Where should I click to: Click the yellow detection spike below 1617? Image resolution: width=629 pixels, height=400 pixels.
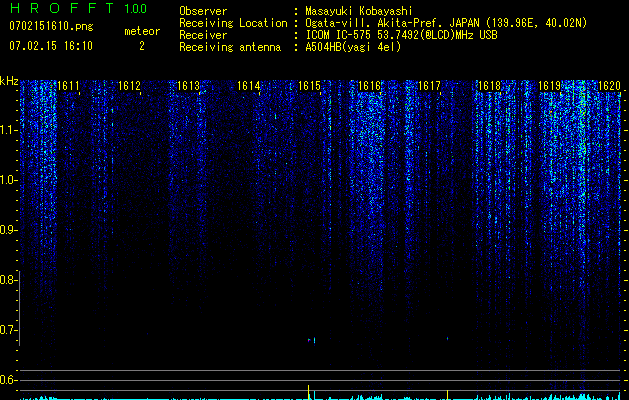point(447,394)
